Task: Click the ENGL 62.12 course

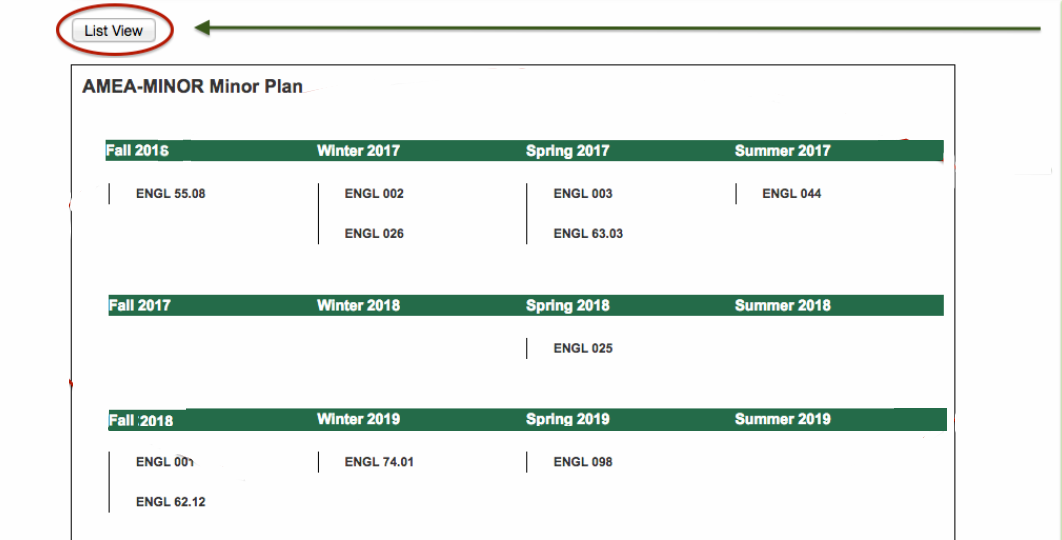Action: click(171, 502)
